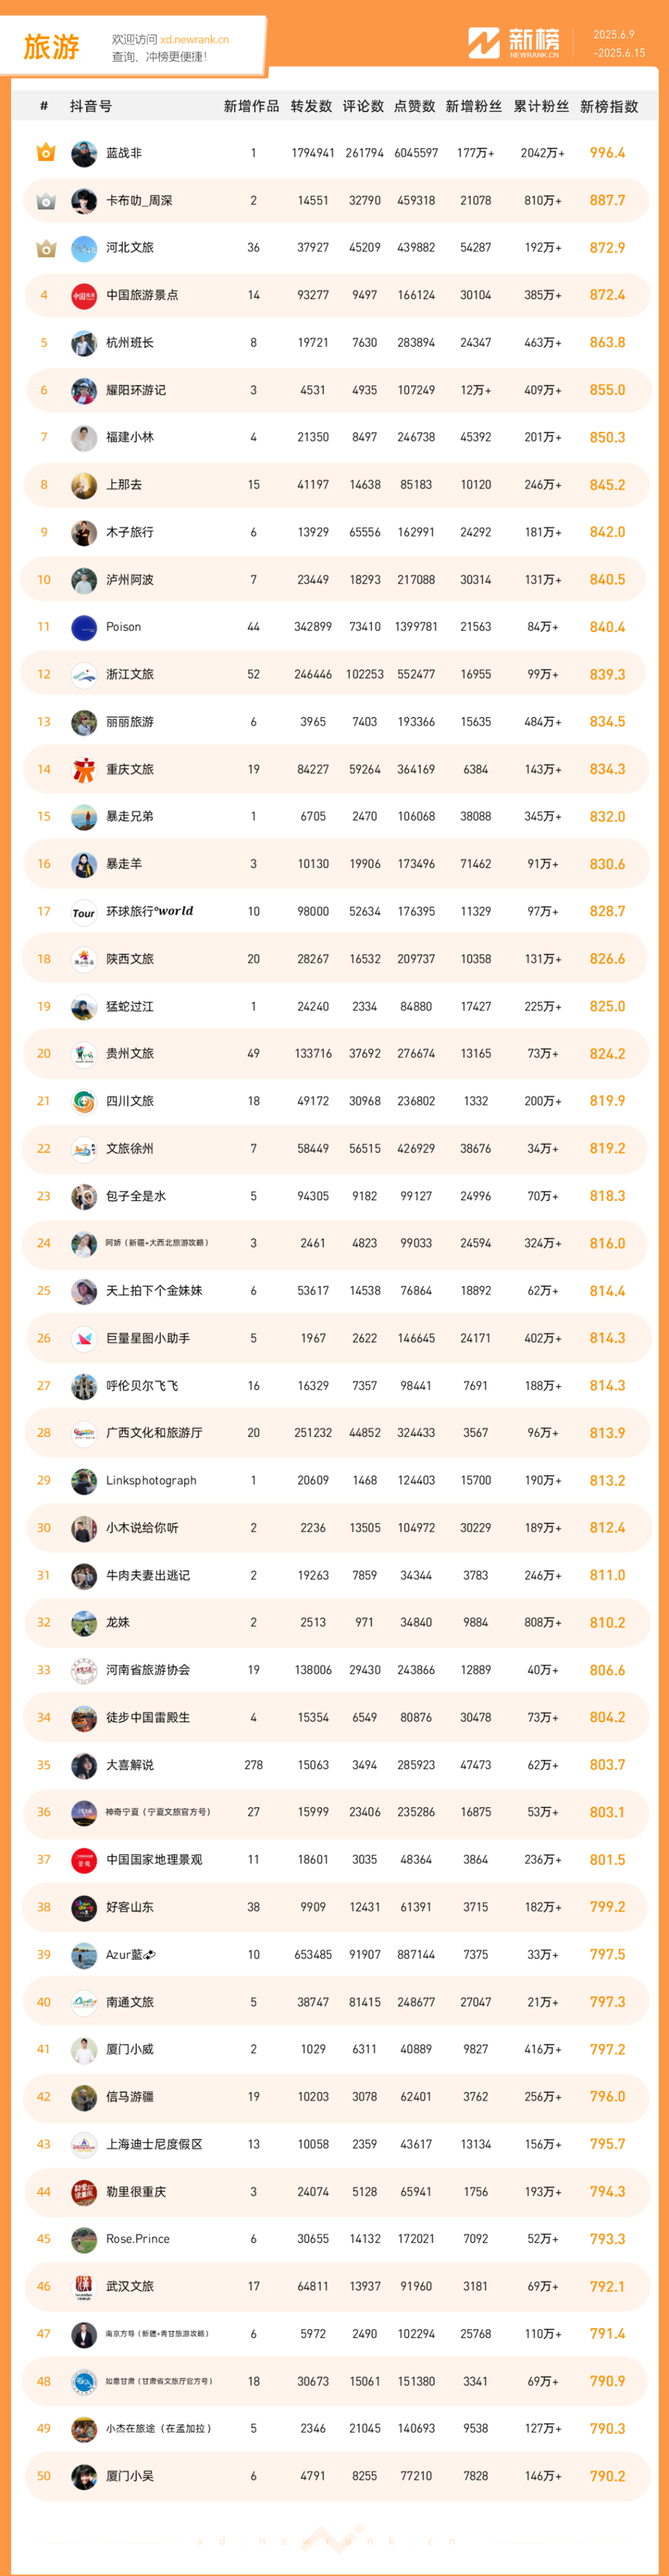Click the Newrank logo icon in header

[x=484, y=43]
